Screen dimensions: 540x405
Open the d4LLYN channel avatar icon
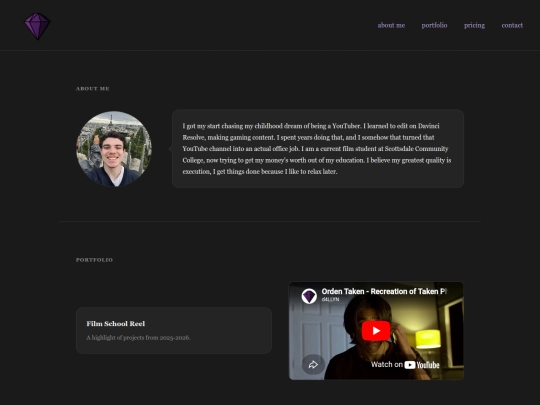pos(309,296)
